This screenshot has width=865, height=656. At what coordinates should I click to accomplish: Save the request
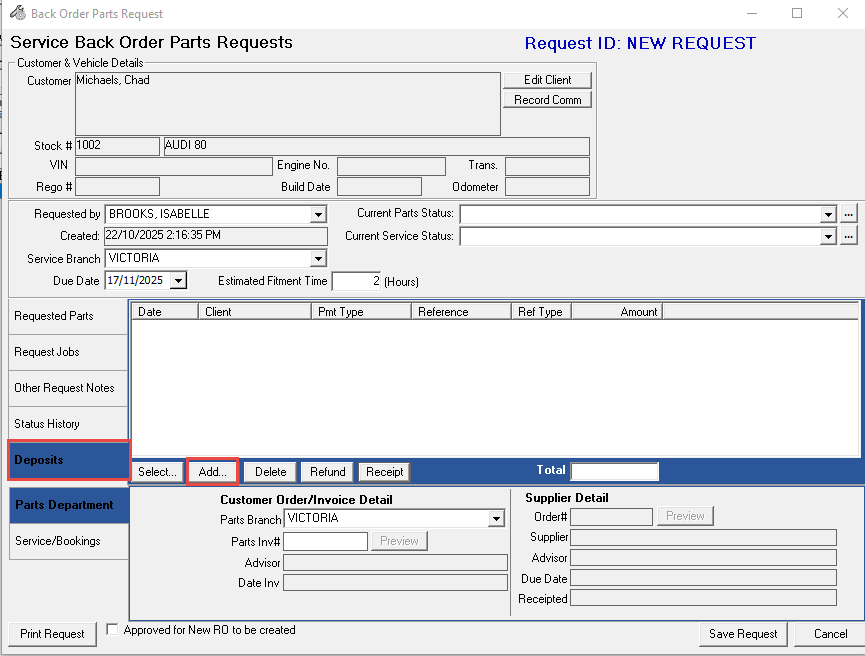coord(743,634)
